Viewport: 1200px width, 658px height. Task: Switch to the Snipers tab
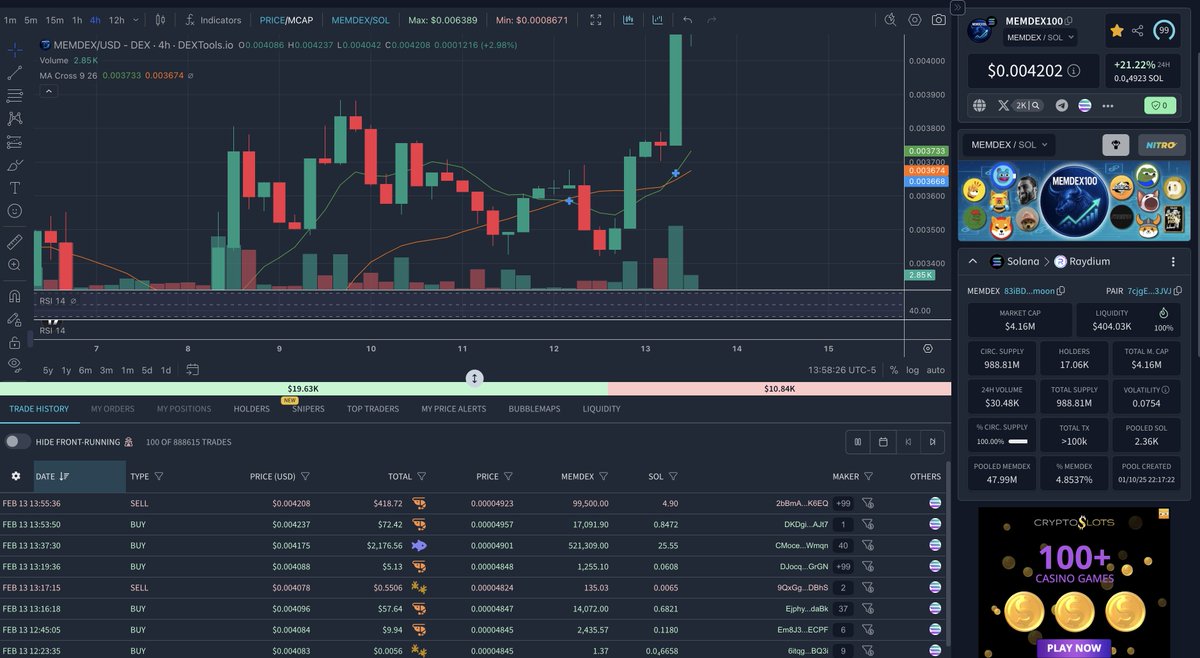click(x=308, y=409)
